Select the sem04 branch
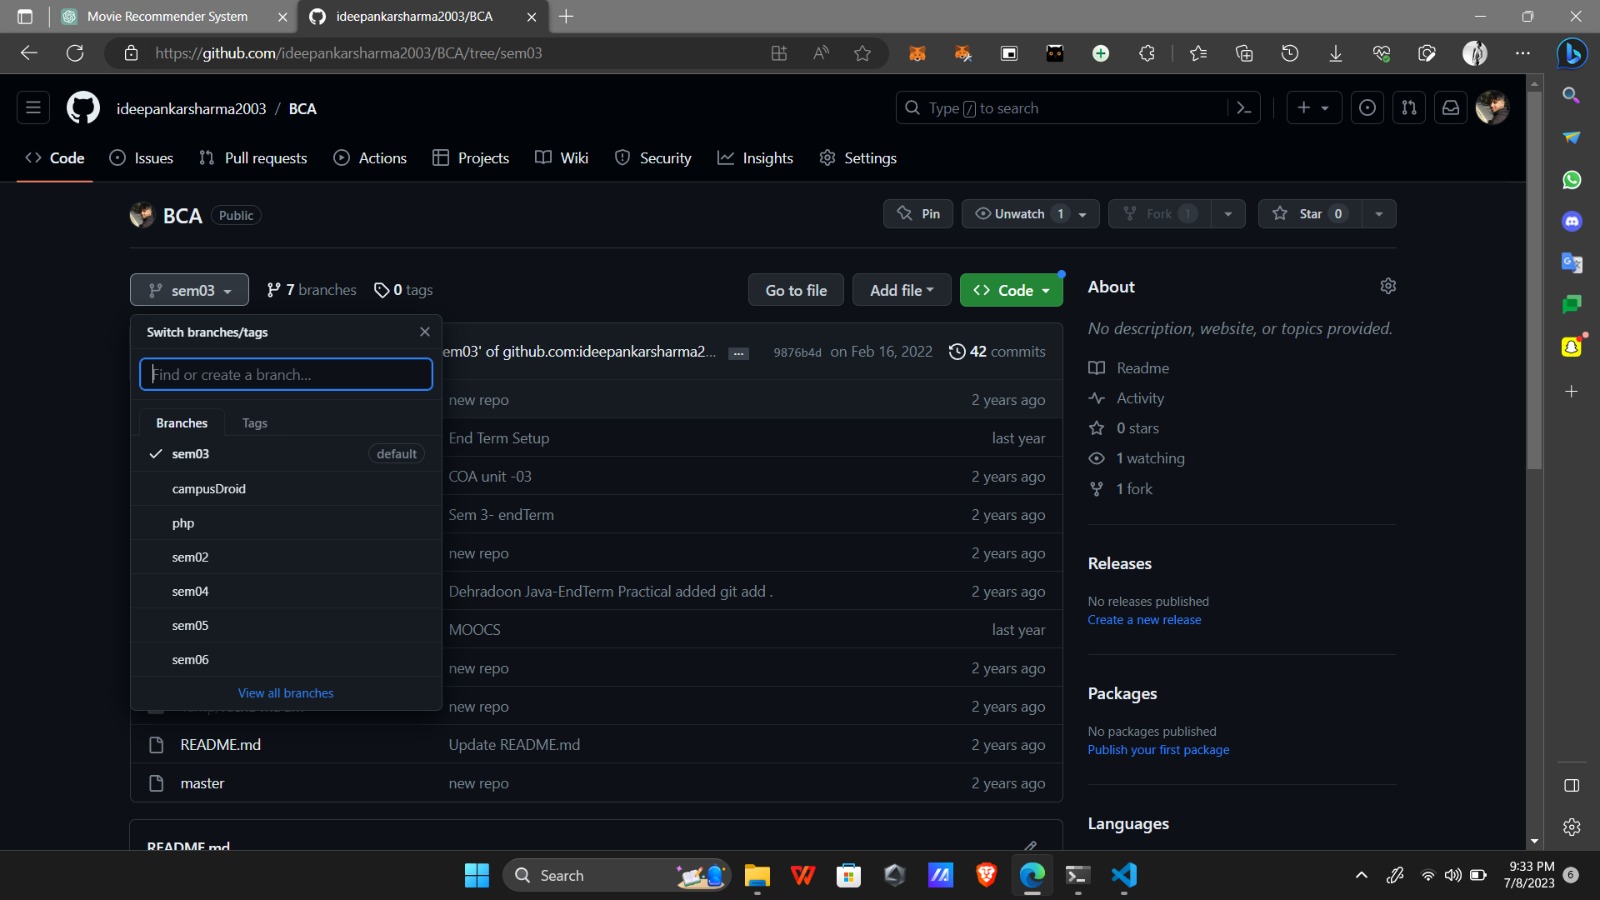This screenshot has width=1600, height=900. coord(286,591)
